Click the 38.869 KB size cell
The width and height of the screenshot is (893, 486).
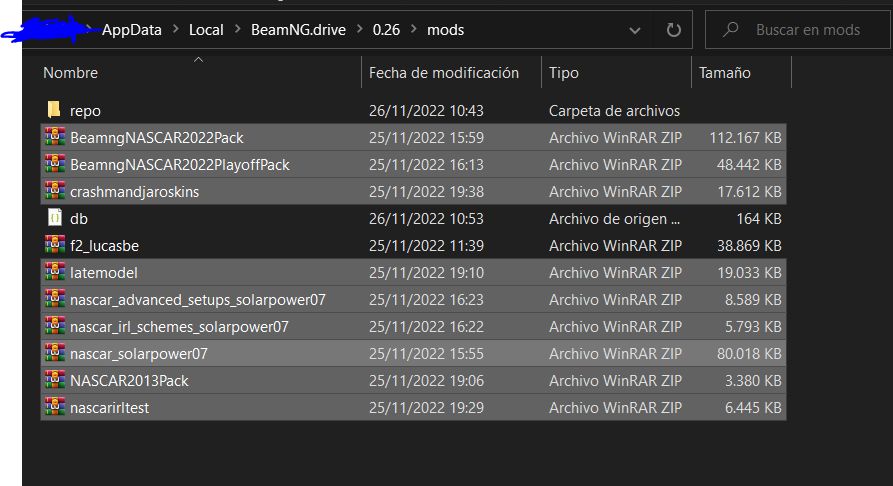point(749,246)
